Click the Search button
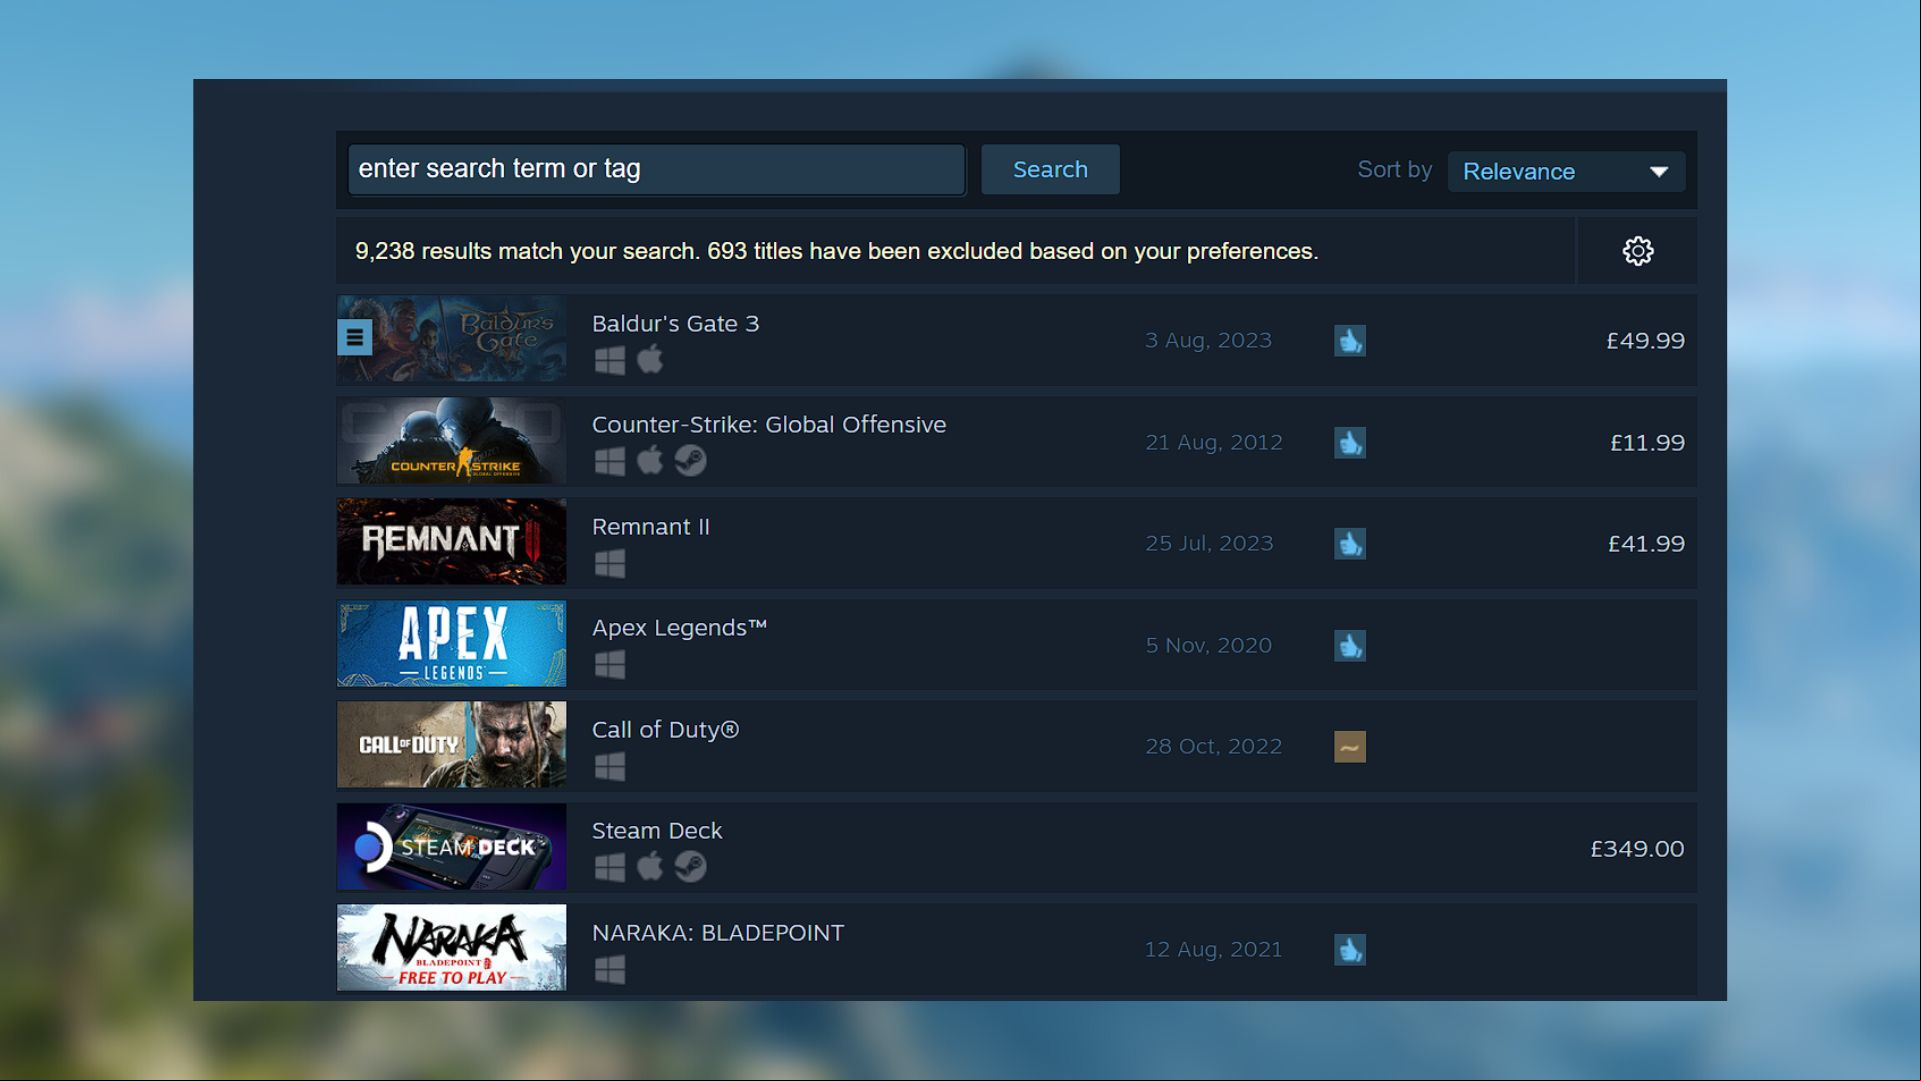The width and height of the screenshot is (1921, 1081). (x=1050, y=169)
